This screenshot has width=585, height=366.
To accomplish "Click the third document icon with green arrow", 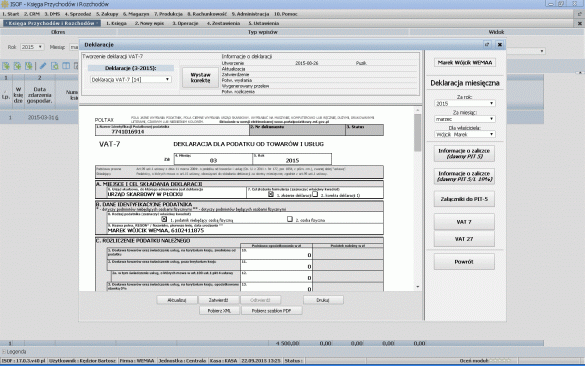I will pyautogui.click(x=28, y=66).
